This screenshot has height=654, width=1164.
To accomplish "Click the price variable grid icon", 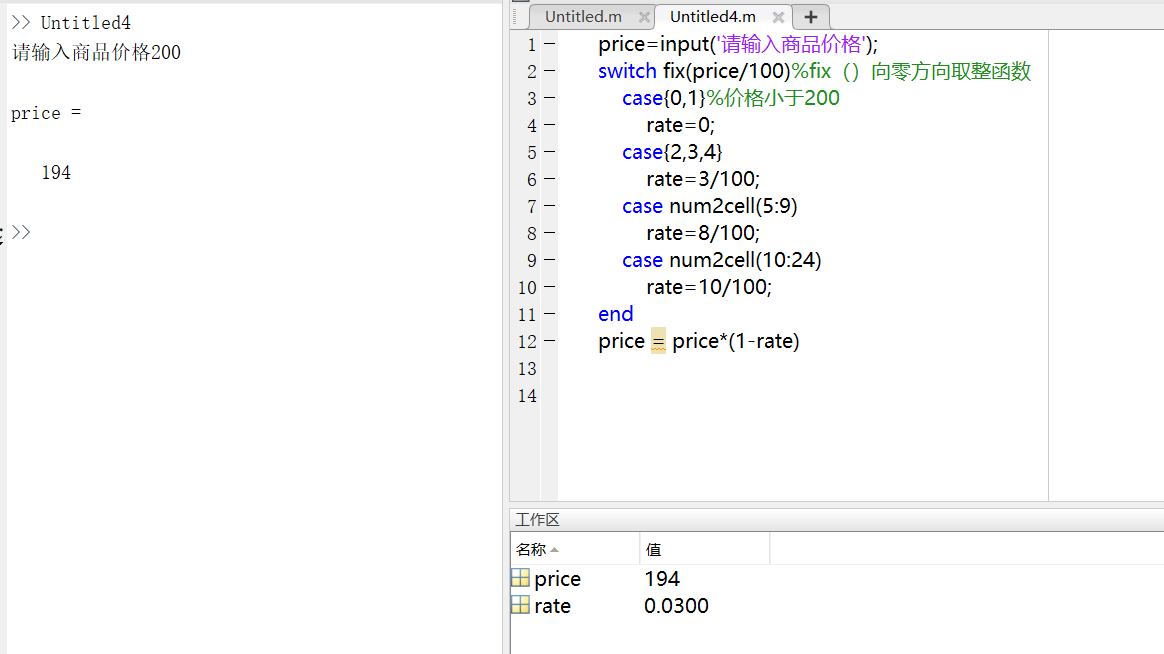I will click(x=520, y=578).
